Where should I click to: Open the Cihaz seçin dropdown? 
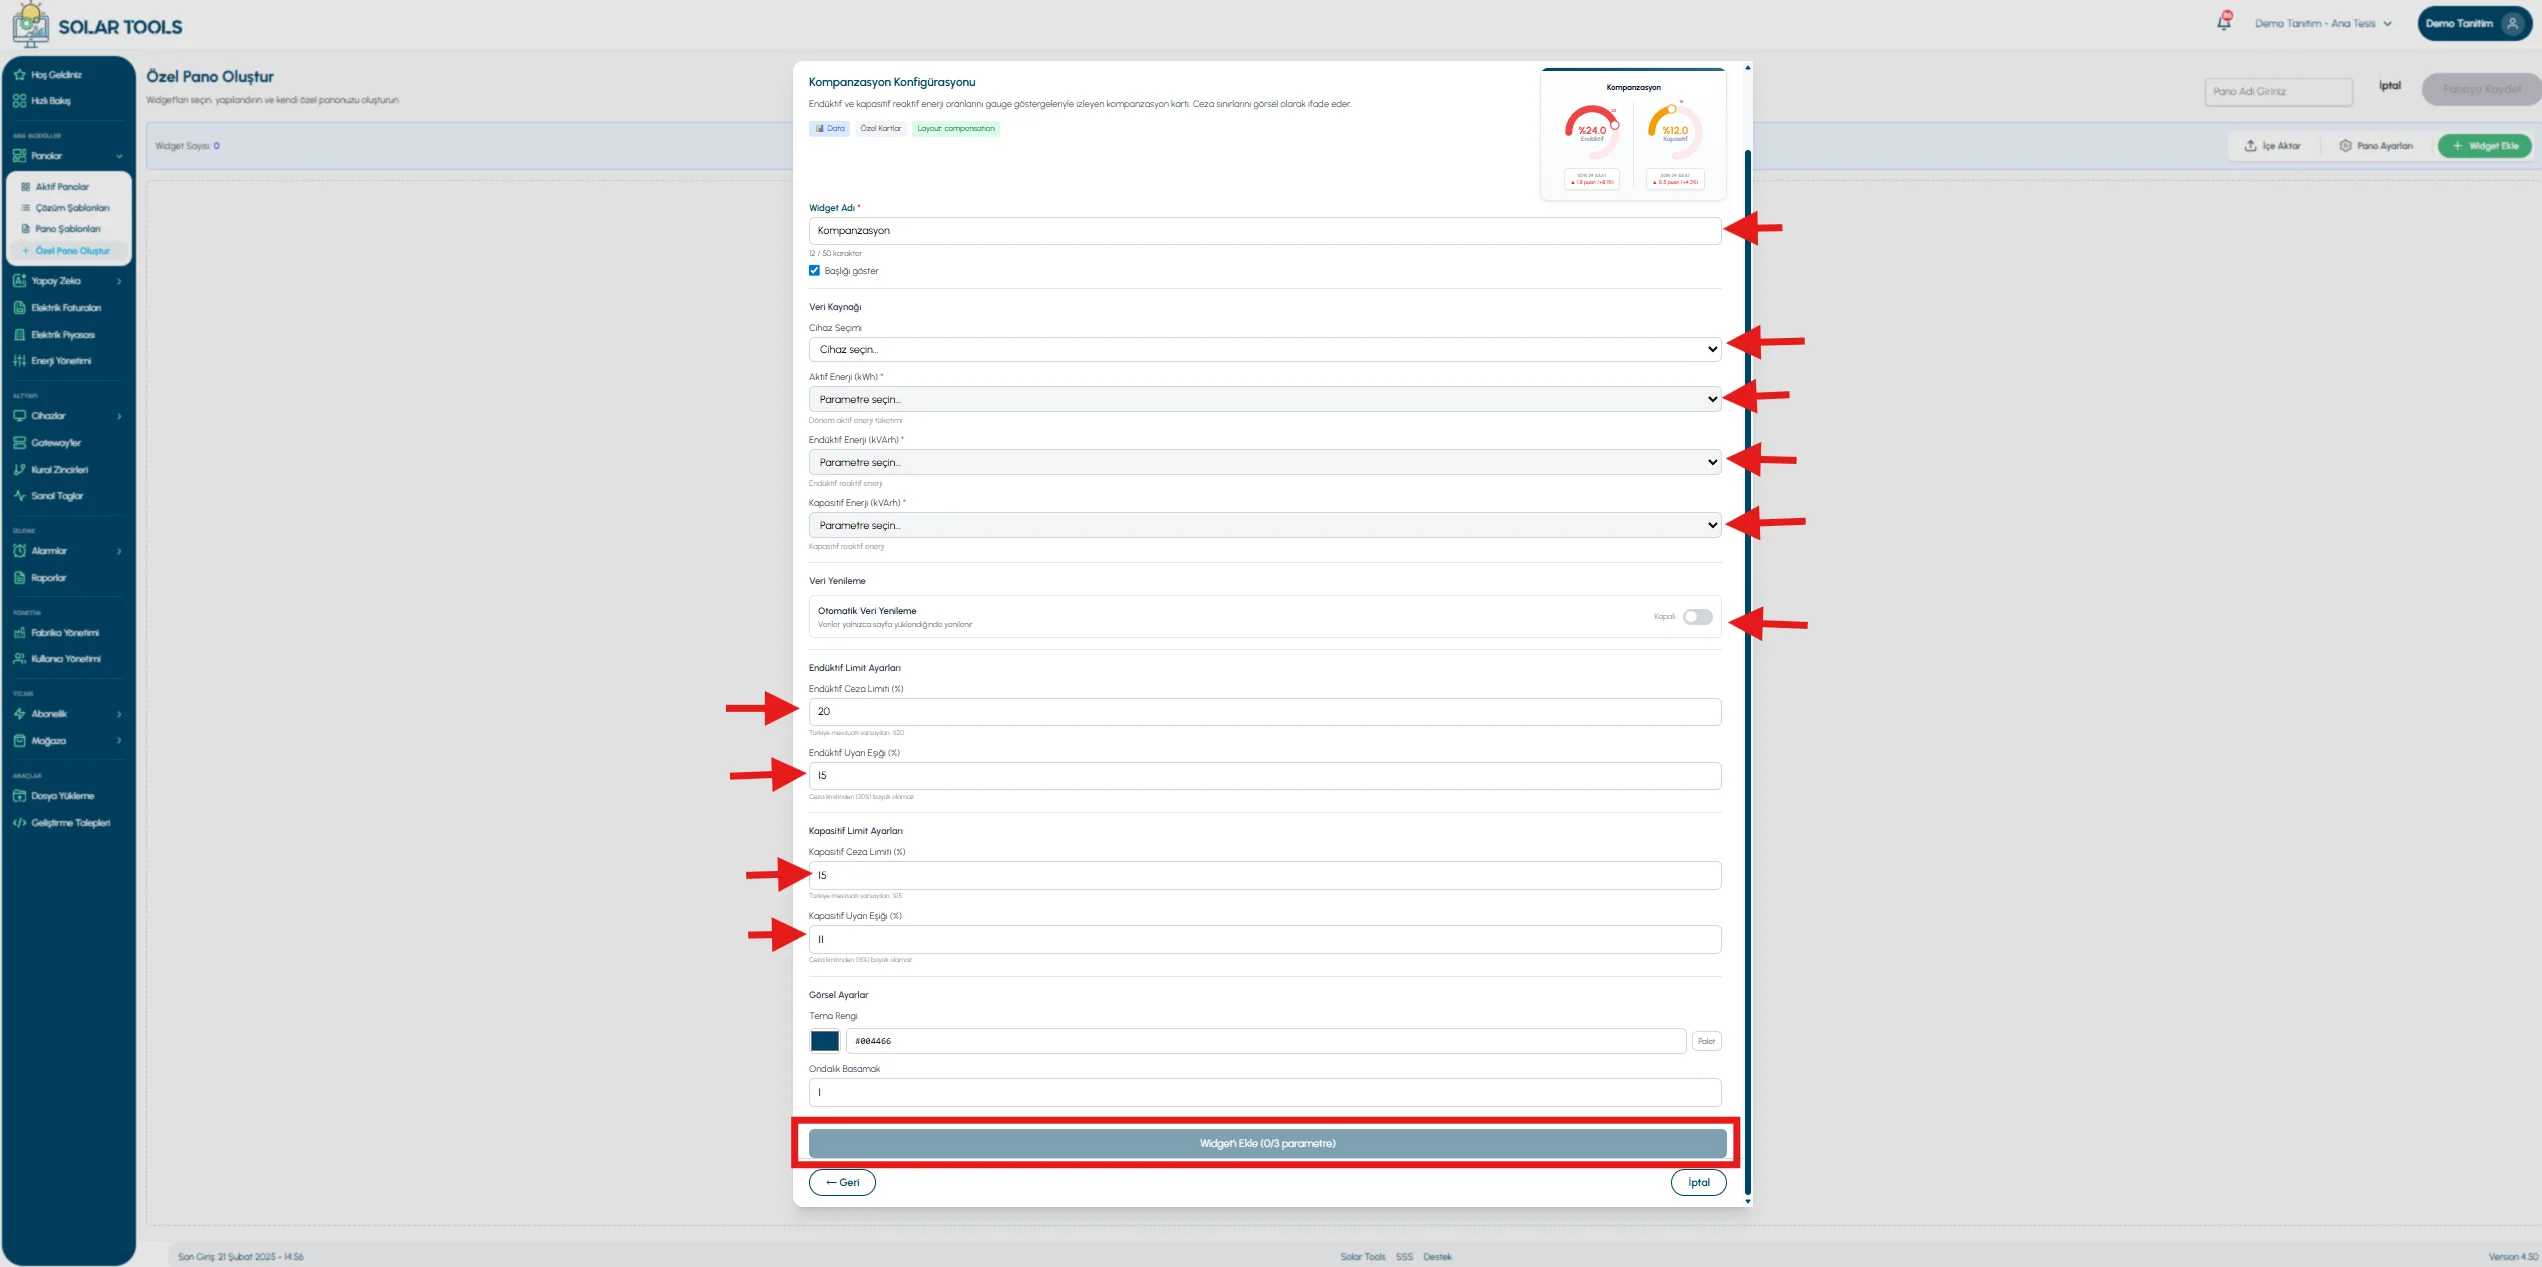point(1264,350)
